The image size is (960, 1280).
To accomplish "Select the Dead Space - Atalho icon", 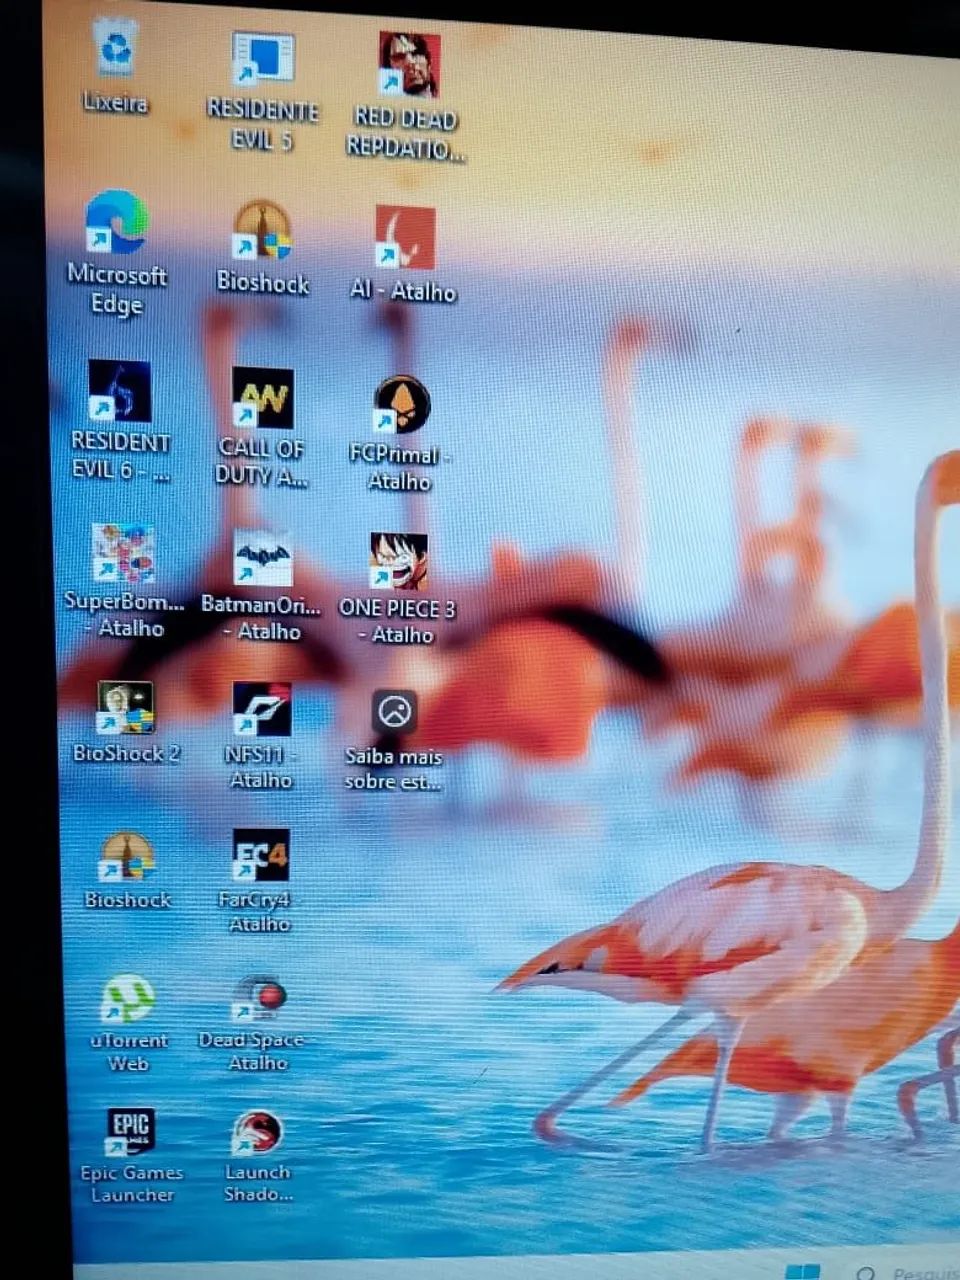I will click(x=259, y=999).
